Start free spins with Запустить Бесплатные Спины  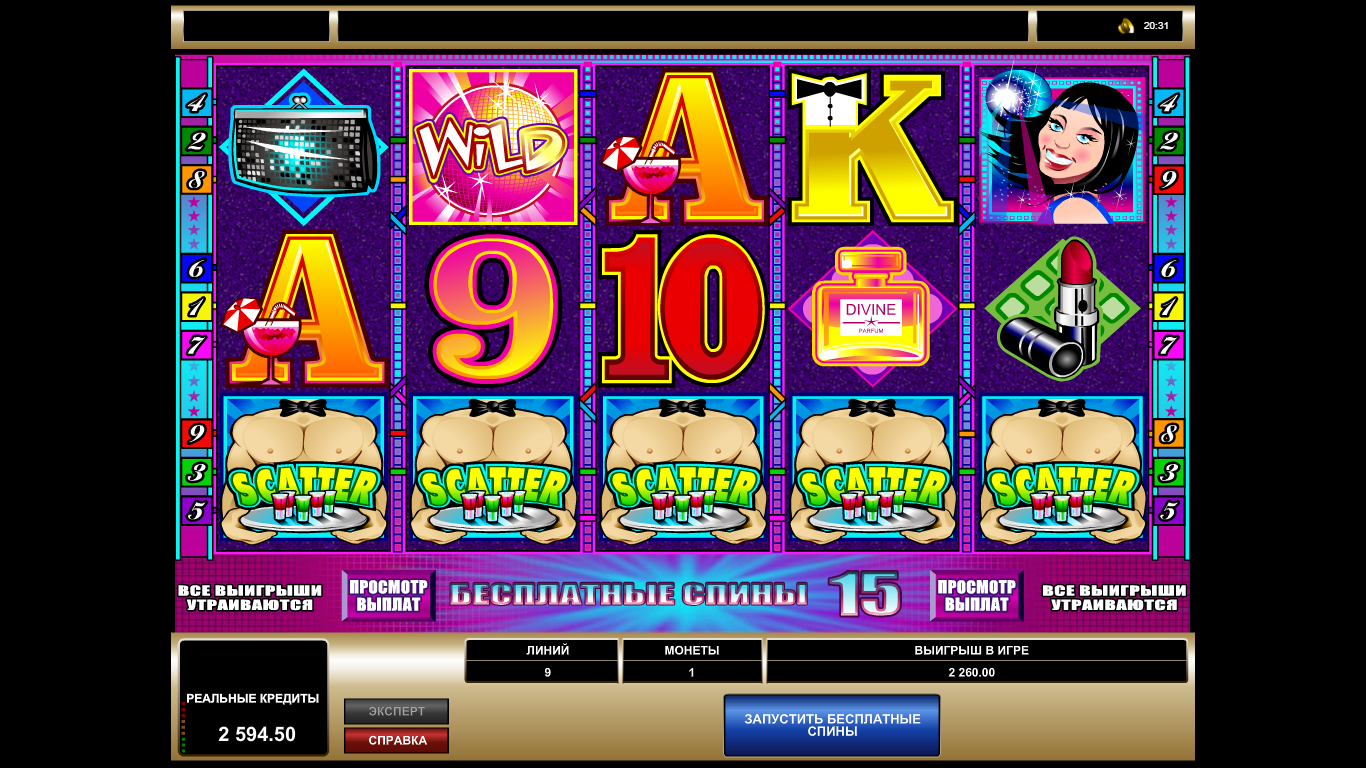(832, 725)
